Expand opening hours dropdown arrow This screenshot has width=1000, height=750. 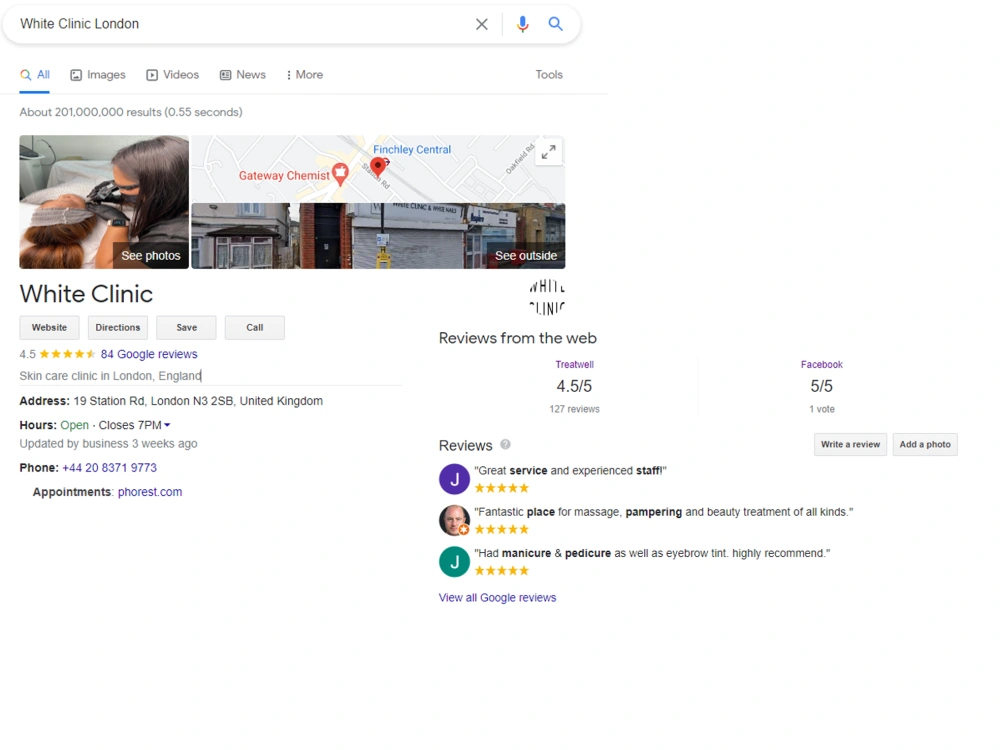click(x=167, y=425)
